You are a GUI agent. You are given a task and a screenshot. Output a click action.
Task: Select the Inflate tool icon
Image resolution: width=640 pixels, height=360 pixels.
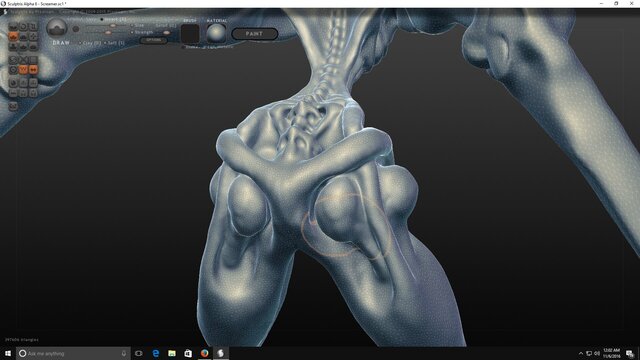13,46
